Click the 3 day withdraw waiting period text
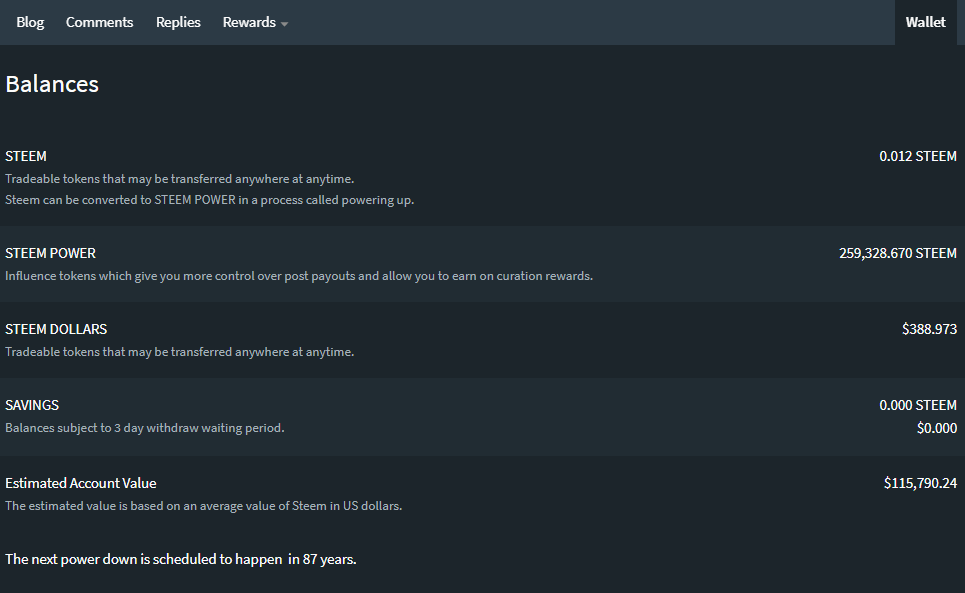The width and height of the screenshot is (965, 593). (145, 428)
